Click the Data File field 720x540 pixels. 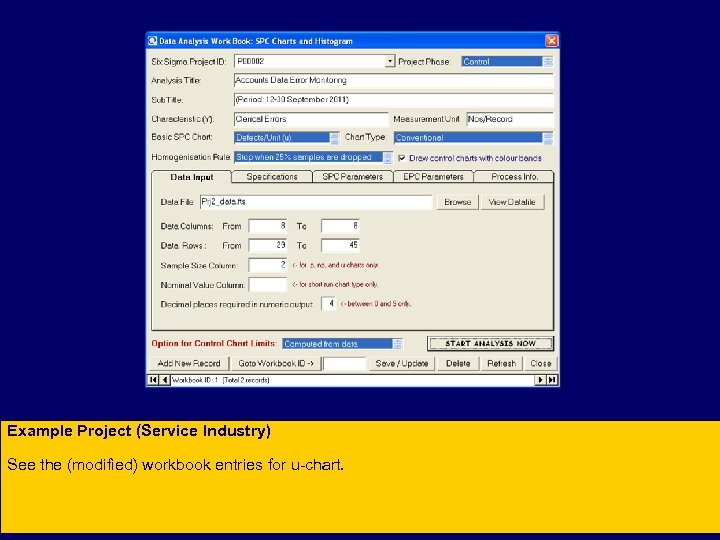[x=316, y=202]
